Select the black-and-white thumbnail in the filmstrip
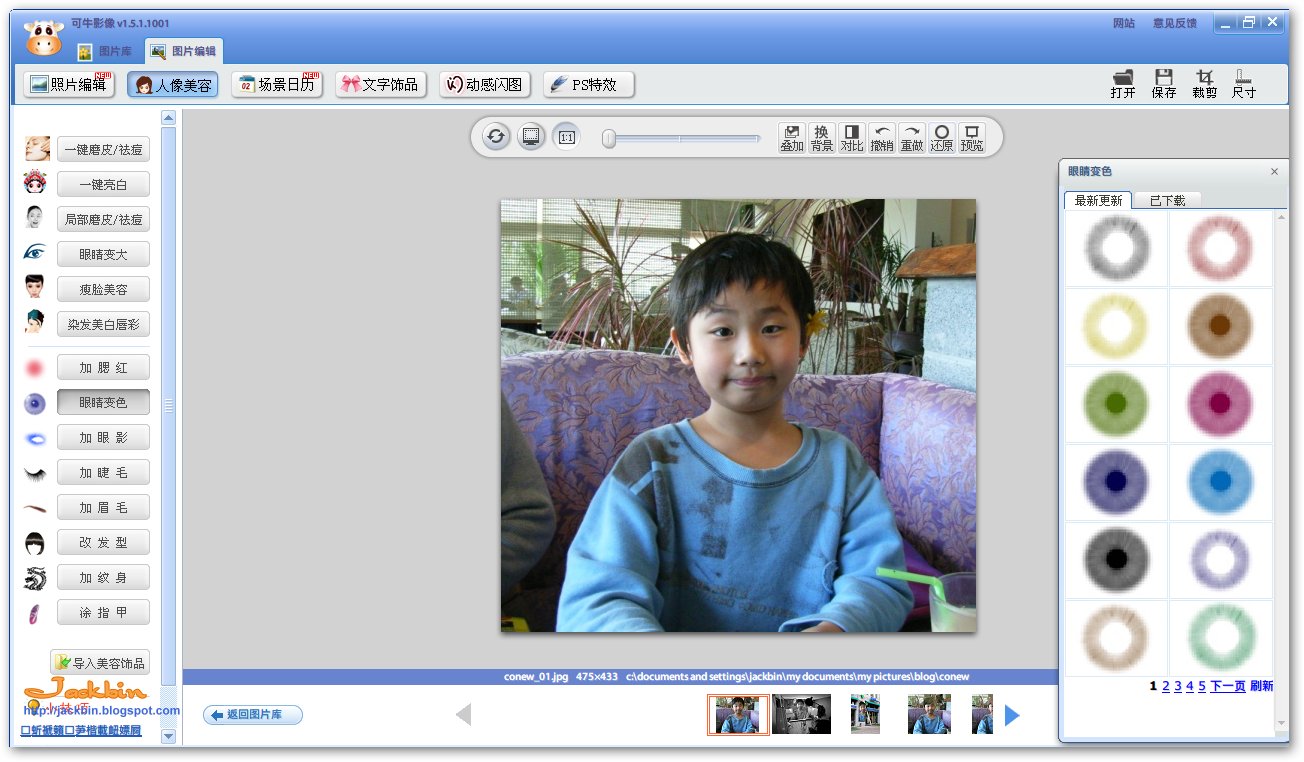This screenshot has width=1304, height=762. 801,715
